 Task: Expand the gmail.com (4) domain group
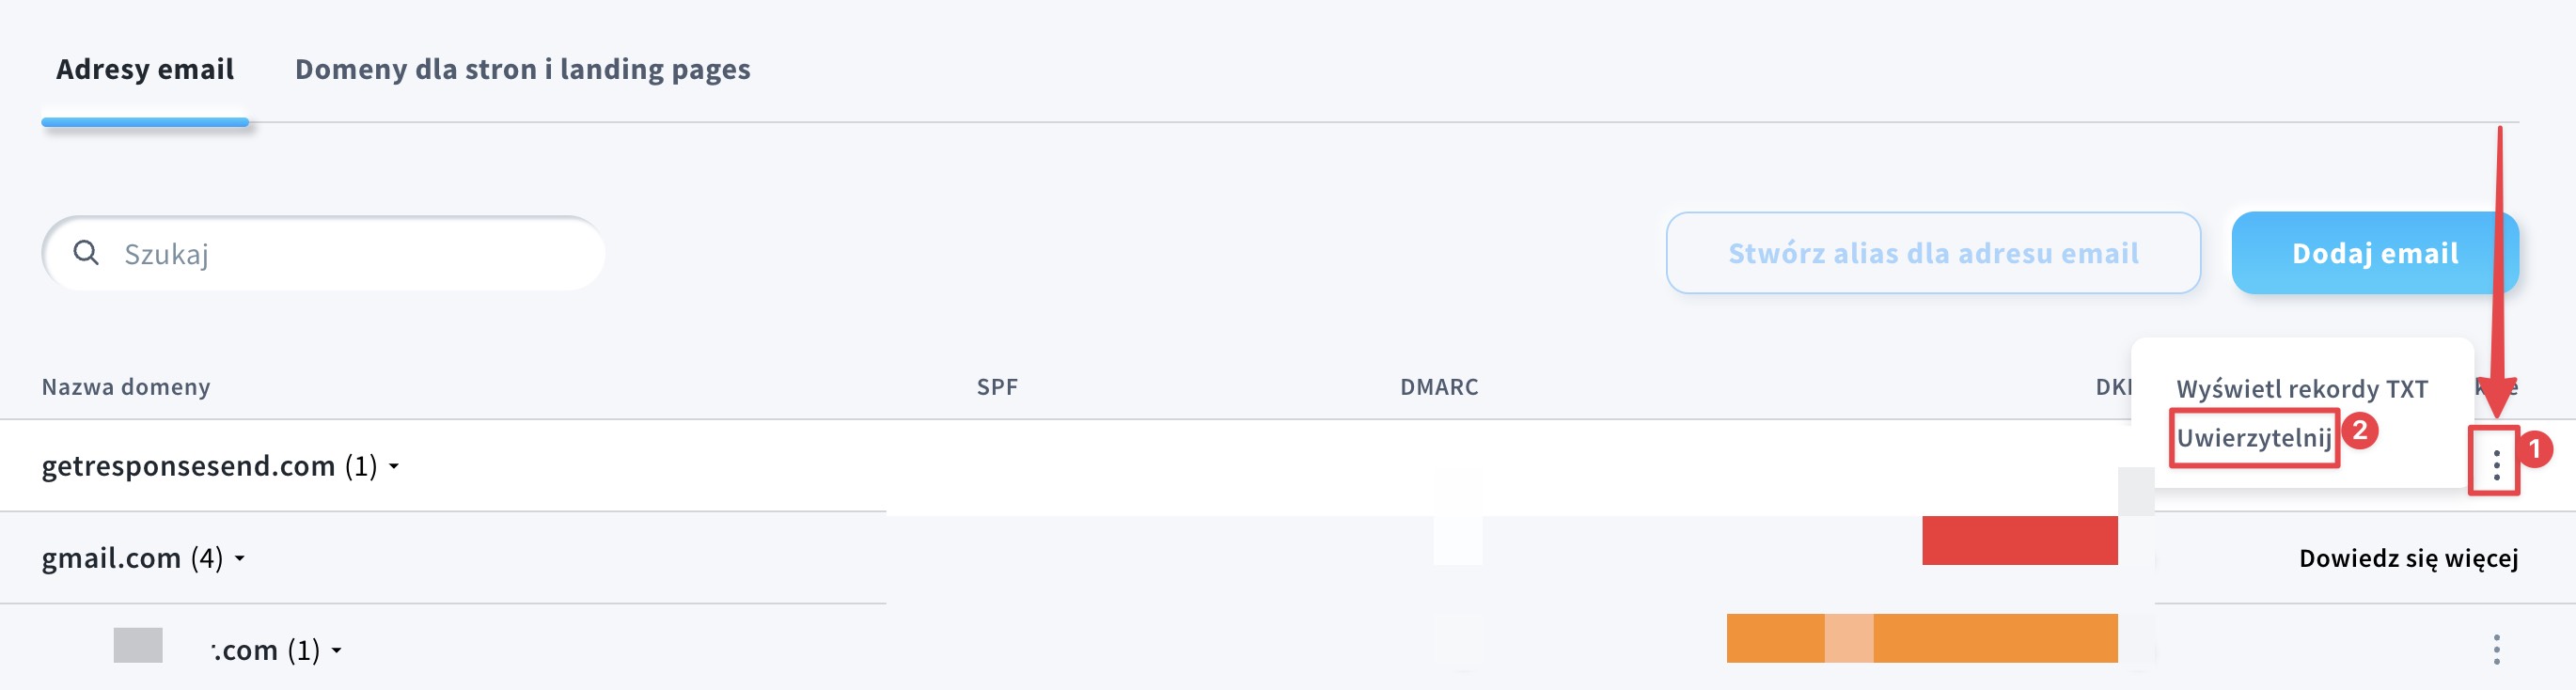(240, 558)
